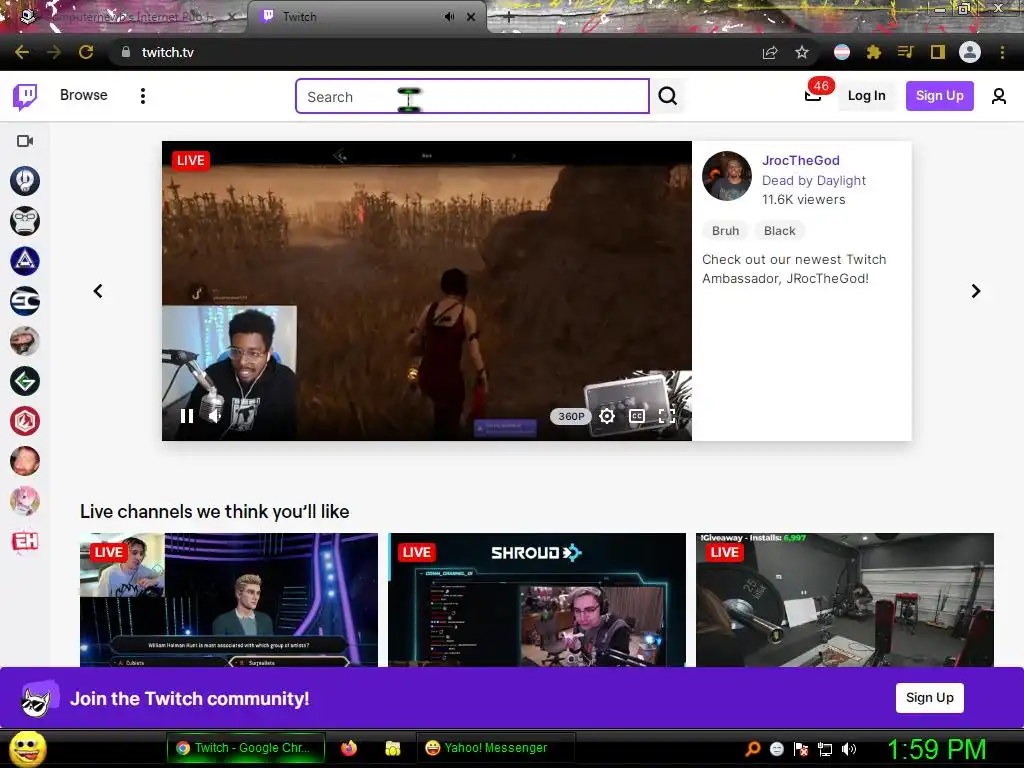Click the purple Sign Up button in header
Screen dimensions: 1024x768
coord(939,96)
